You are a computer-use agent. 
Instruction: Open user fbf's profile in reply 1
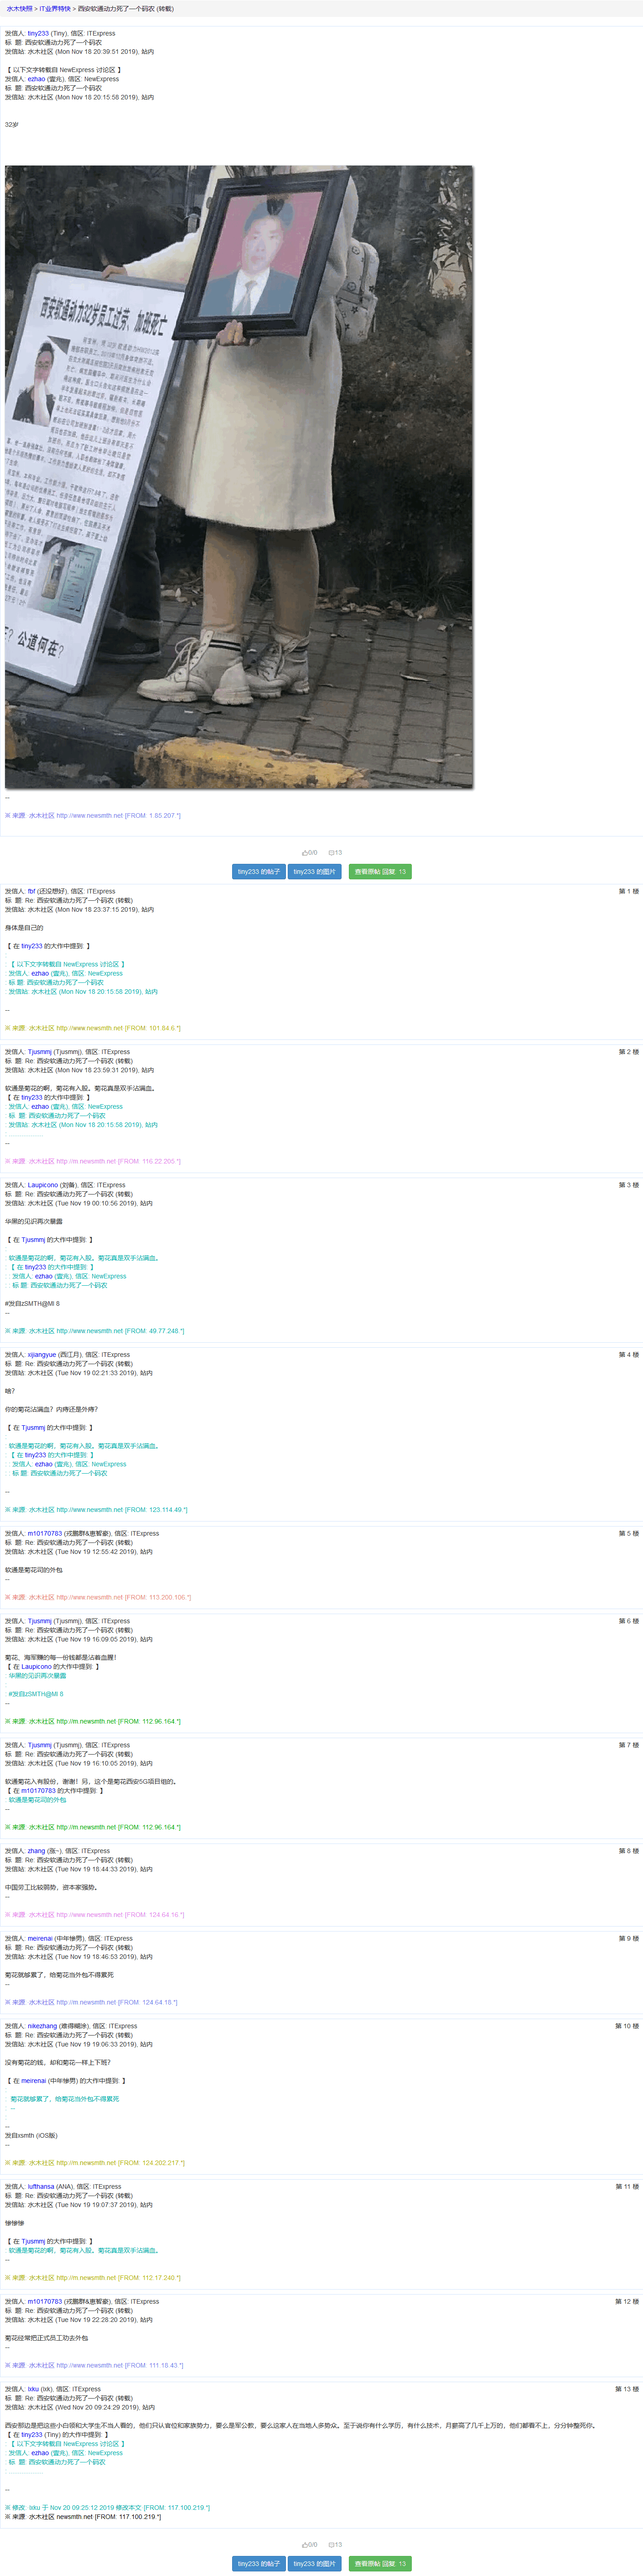tap(32, 891)
